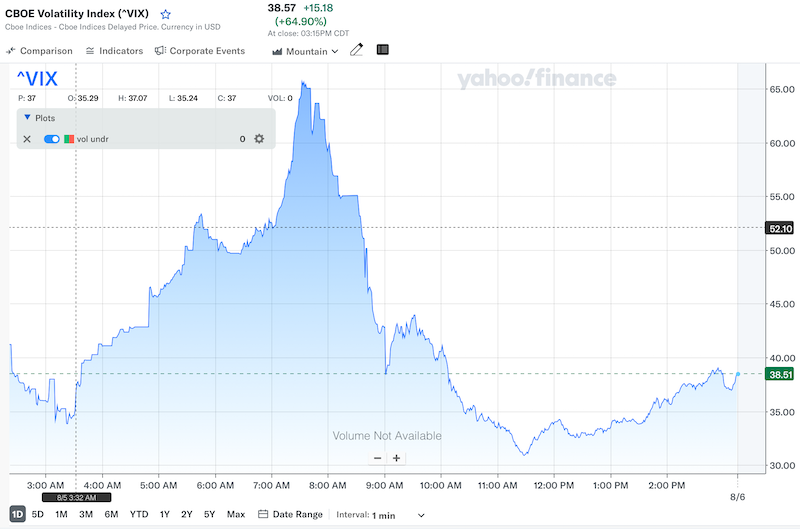The image size is (800, 529).
Task: Select the 1D time range
Action: (x=17, y=514)
